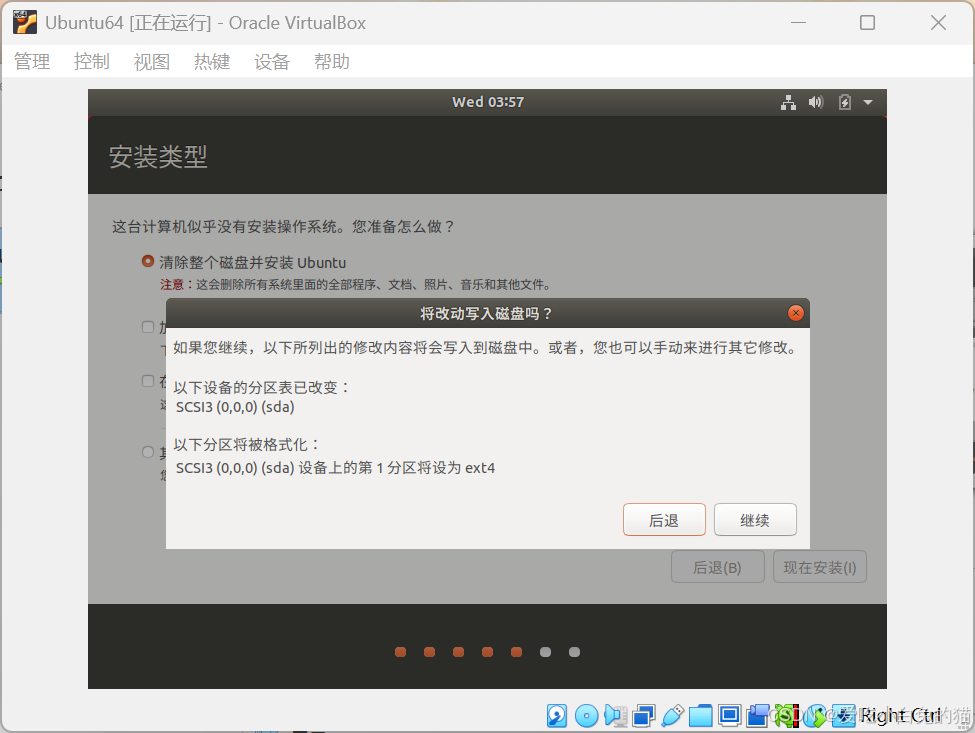Open audio settings via speaker status icon

[x=616, y=716]
